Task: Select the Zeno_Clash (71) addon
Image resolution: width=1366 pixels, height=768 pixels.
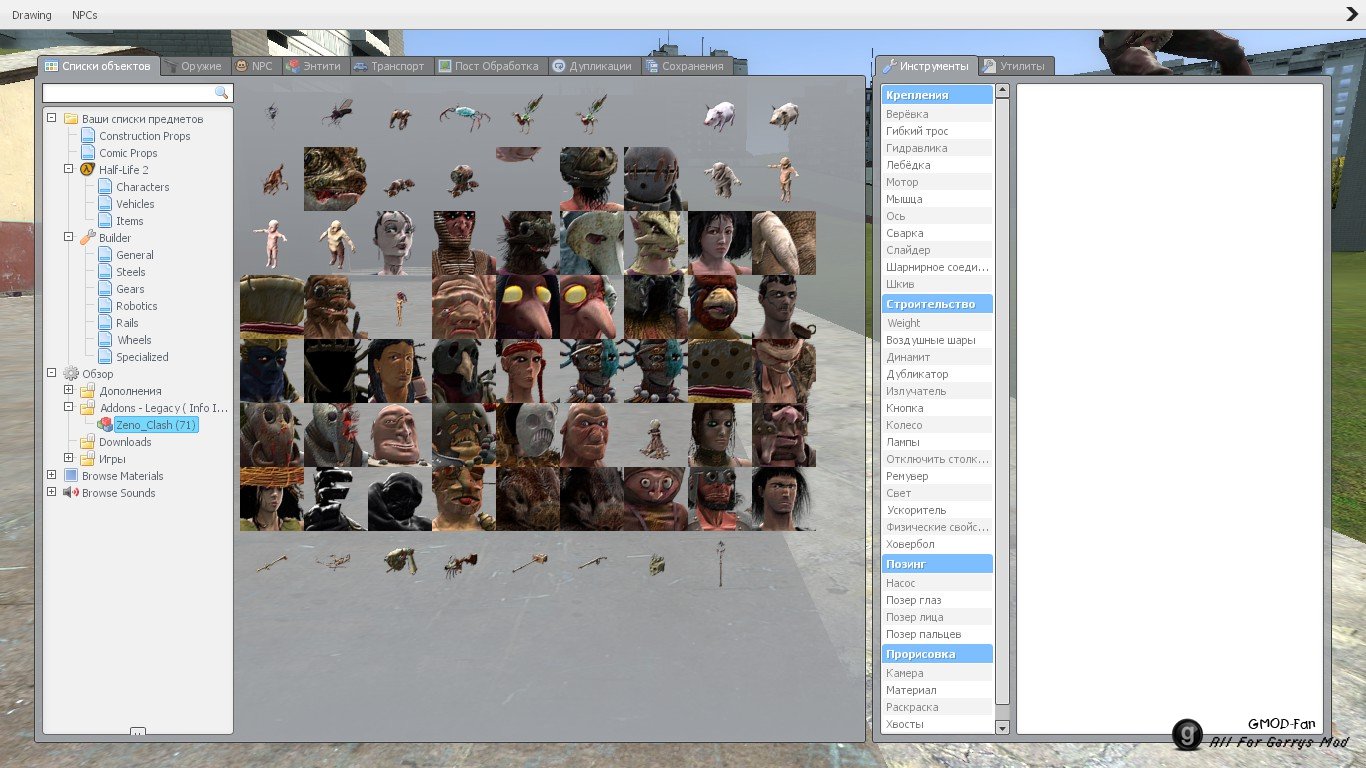Action: tap(155, 425)
